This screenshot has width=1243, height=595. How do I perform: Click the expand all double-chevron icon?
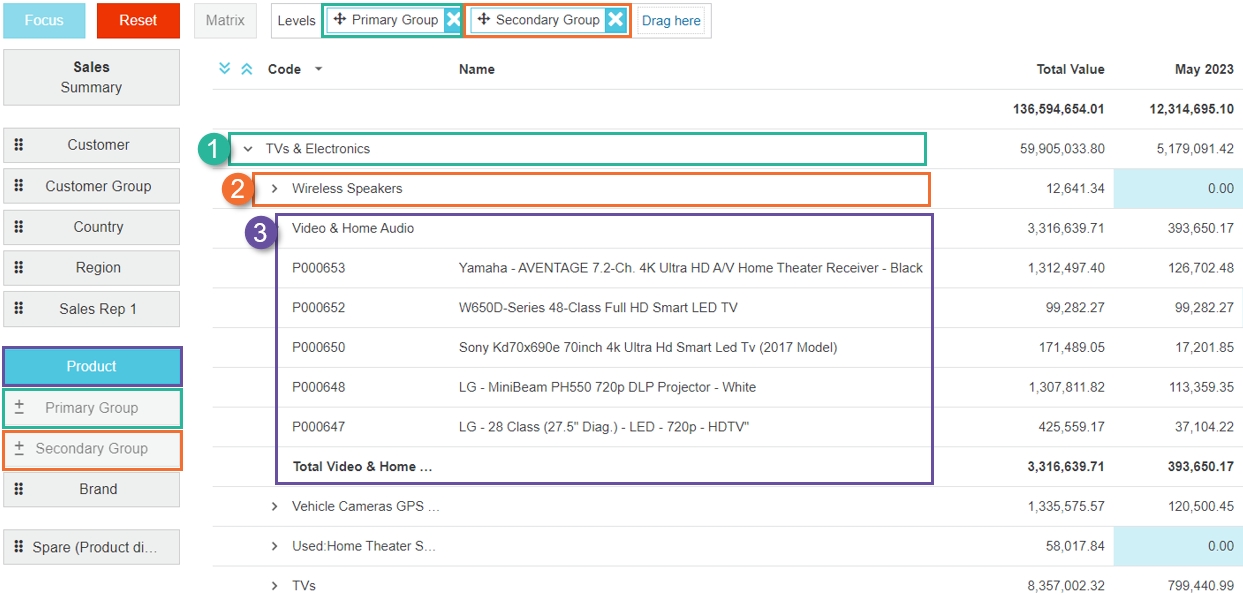click(225, 69)
